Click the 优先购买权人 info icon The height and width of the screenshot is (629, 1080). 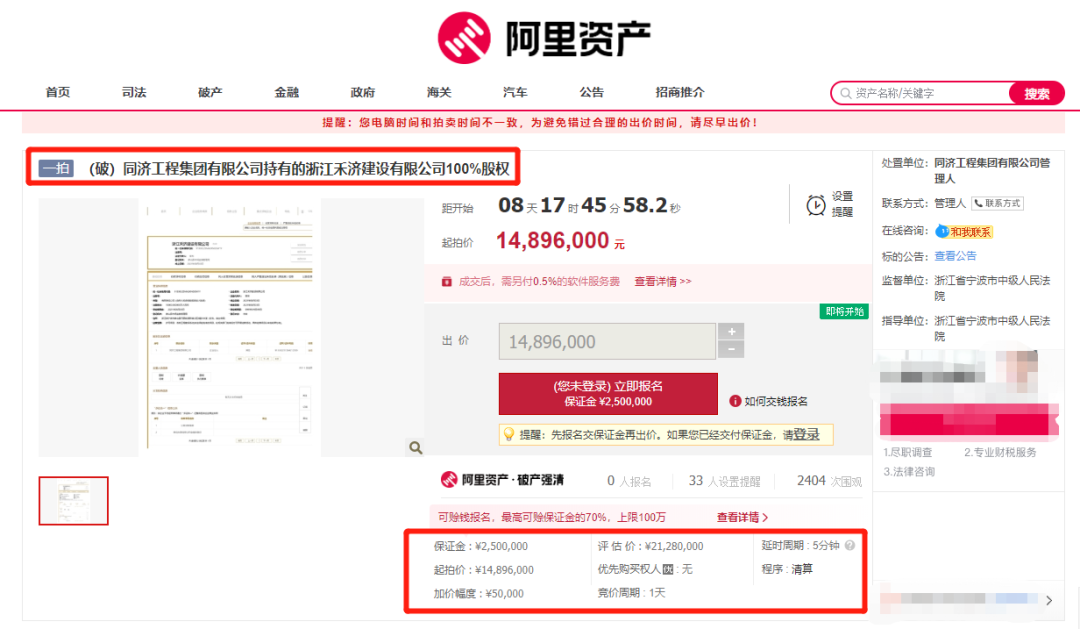(667, 569)
